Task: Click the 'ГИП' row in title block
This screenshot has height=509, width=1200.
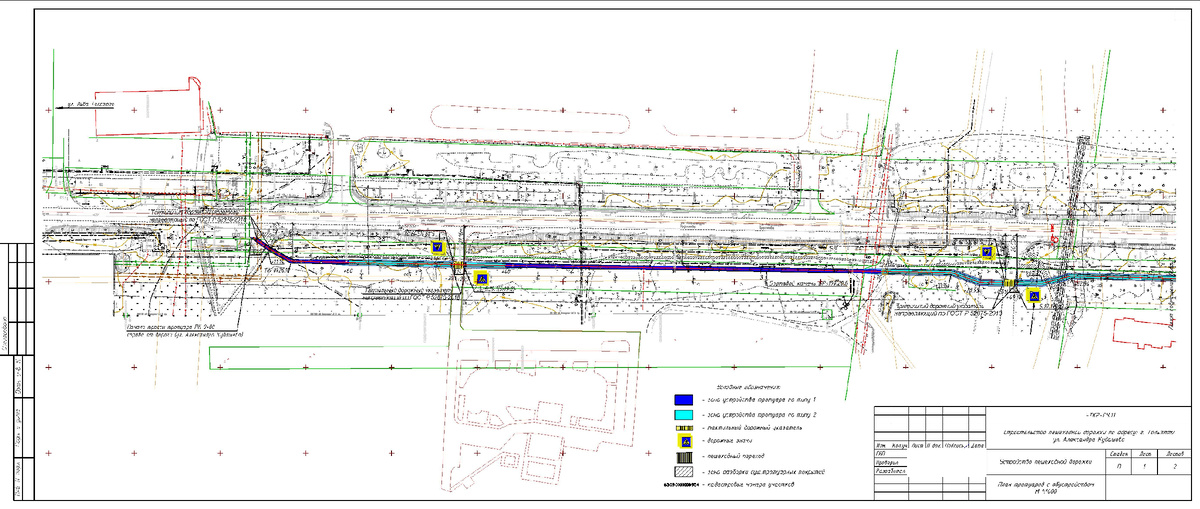Action: (x=889, y=453)
